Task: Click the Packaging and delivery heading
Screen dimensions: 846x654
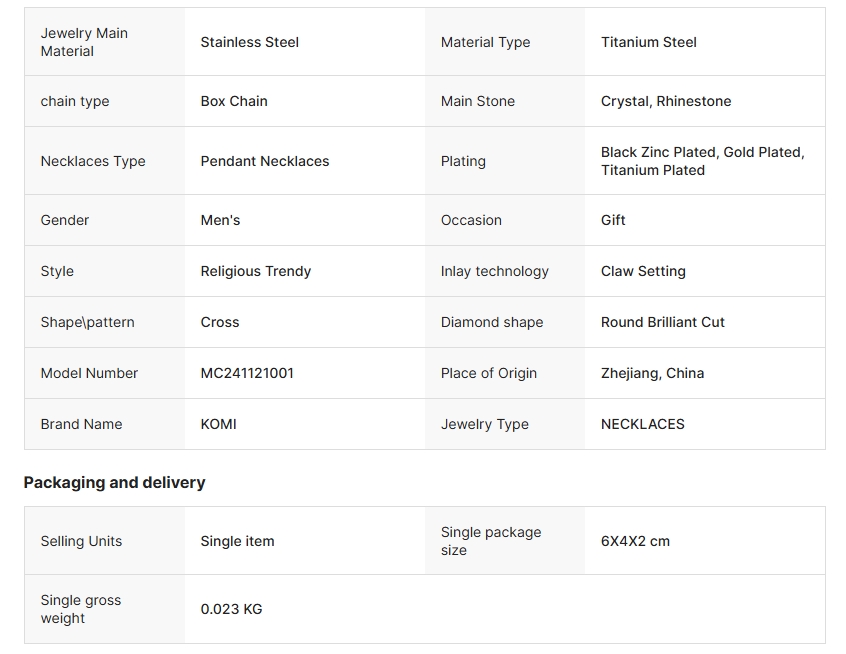Action: tap(114, 482)
